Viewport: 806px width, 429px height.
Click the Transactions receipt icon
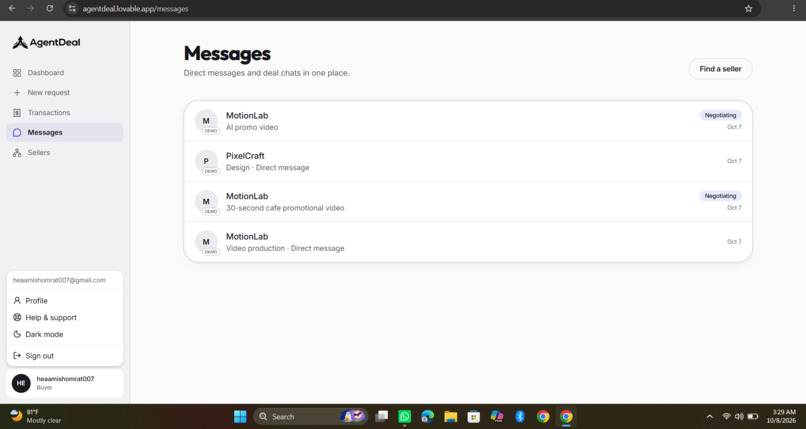[x=17, y=113]
